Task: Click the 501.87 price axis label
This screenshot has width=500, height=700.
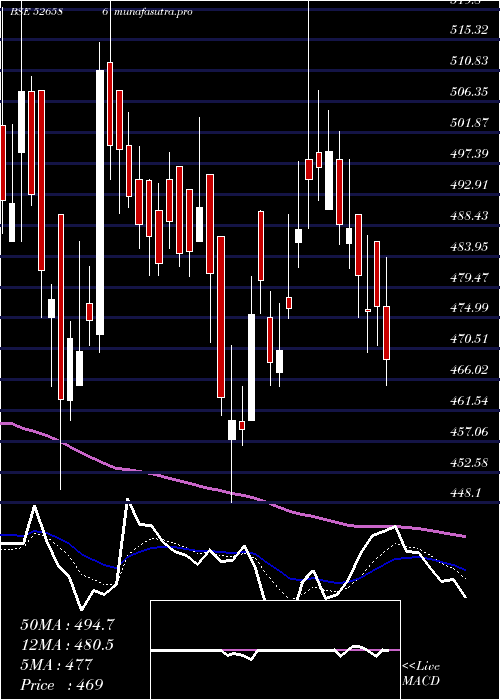Action: tap(468, 123)
